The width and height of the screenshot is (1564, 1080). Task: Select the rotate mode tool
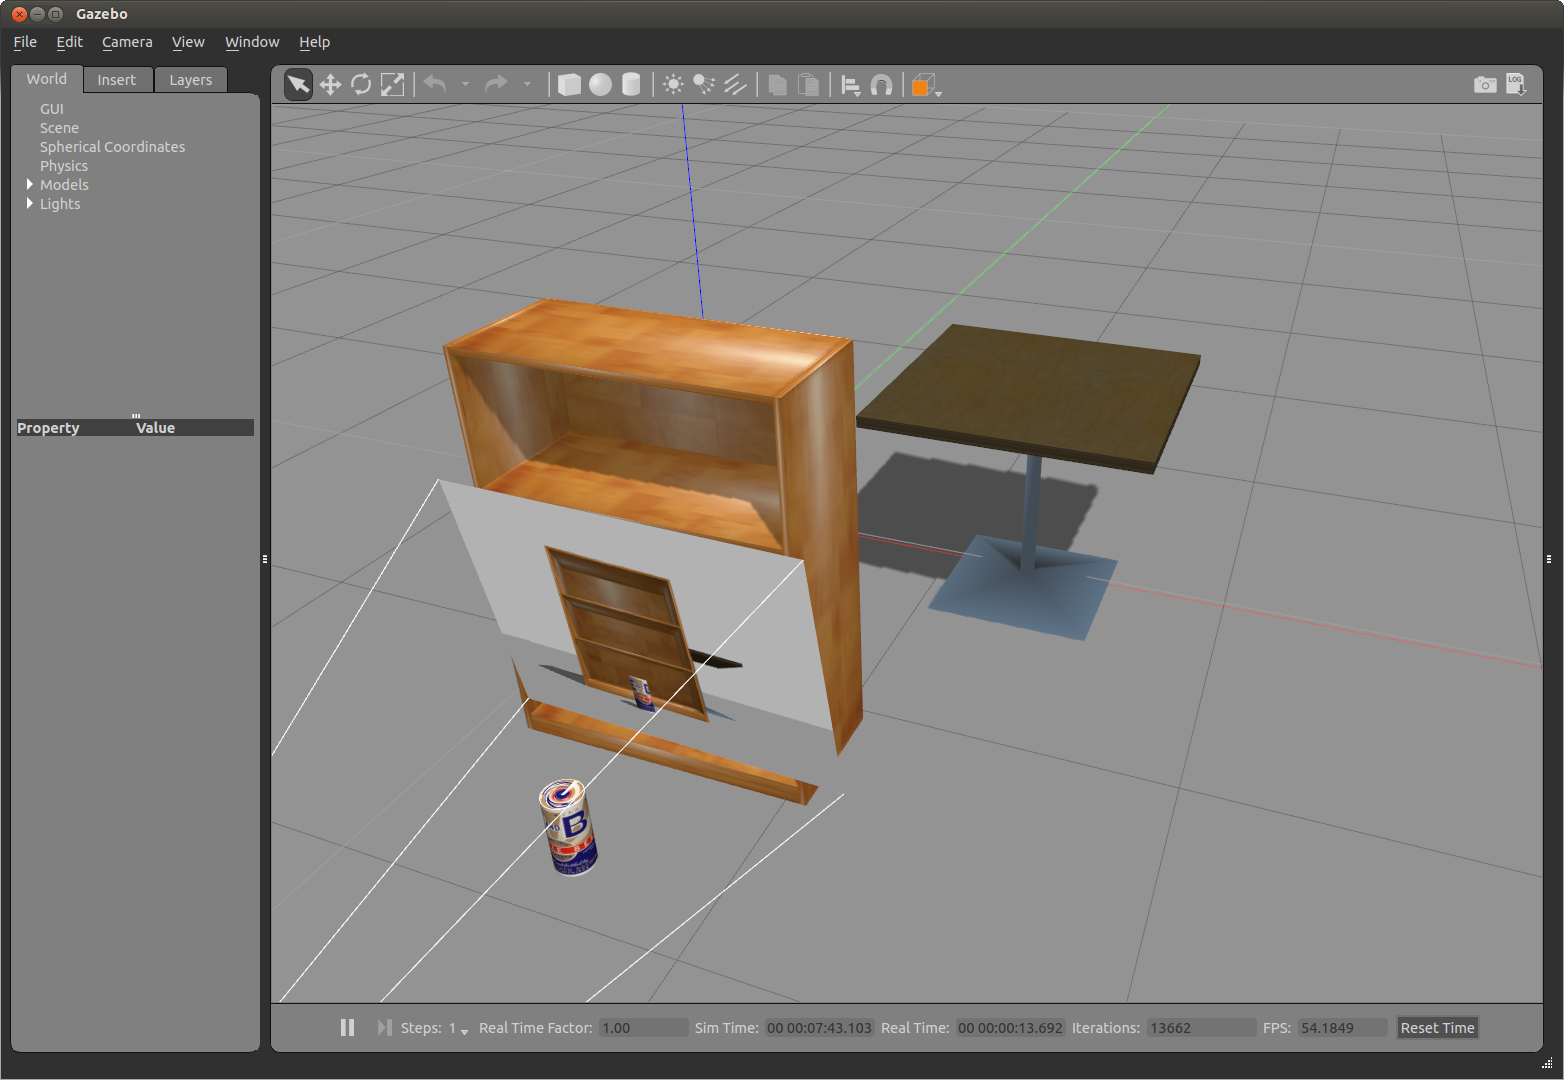tap(361, 85)
